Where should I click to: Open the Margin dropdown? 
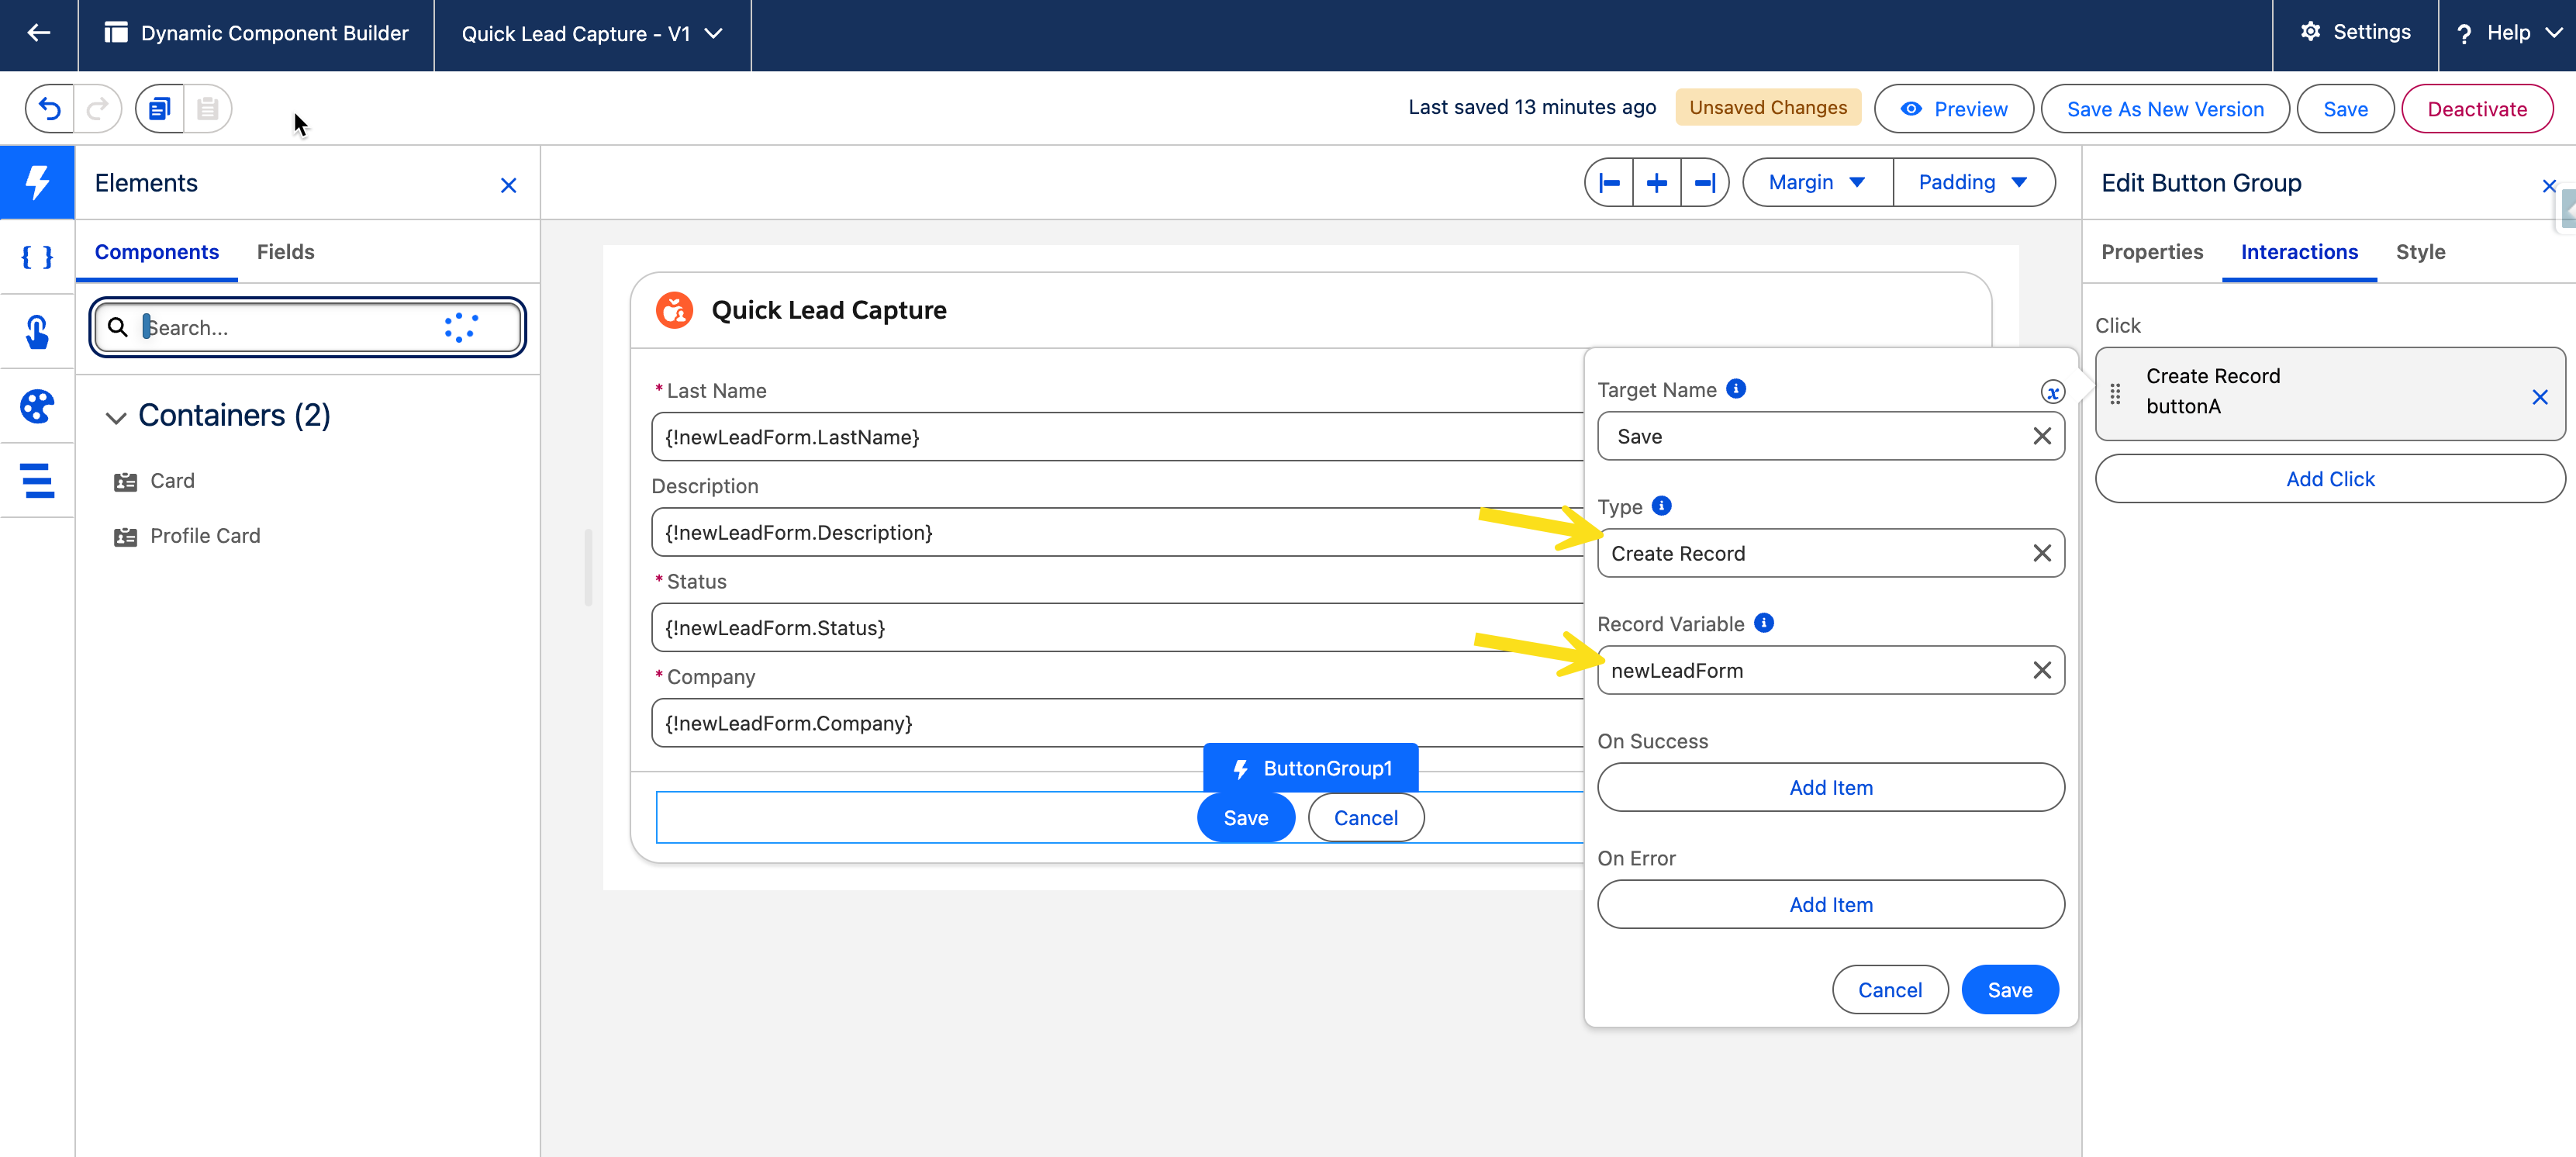[1817, 183]
